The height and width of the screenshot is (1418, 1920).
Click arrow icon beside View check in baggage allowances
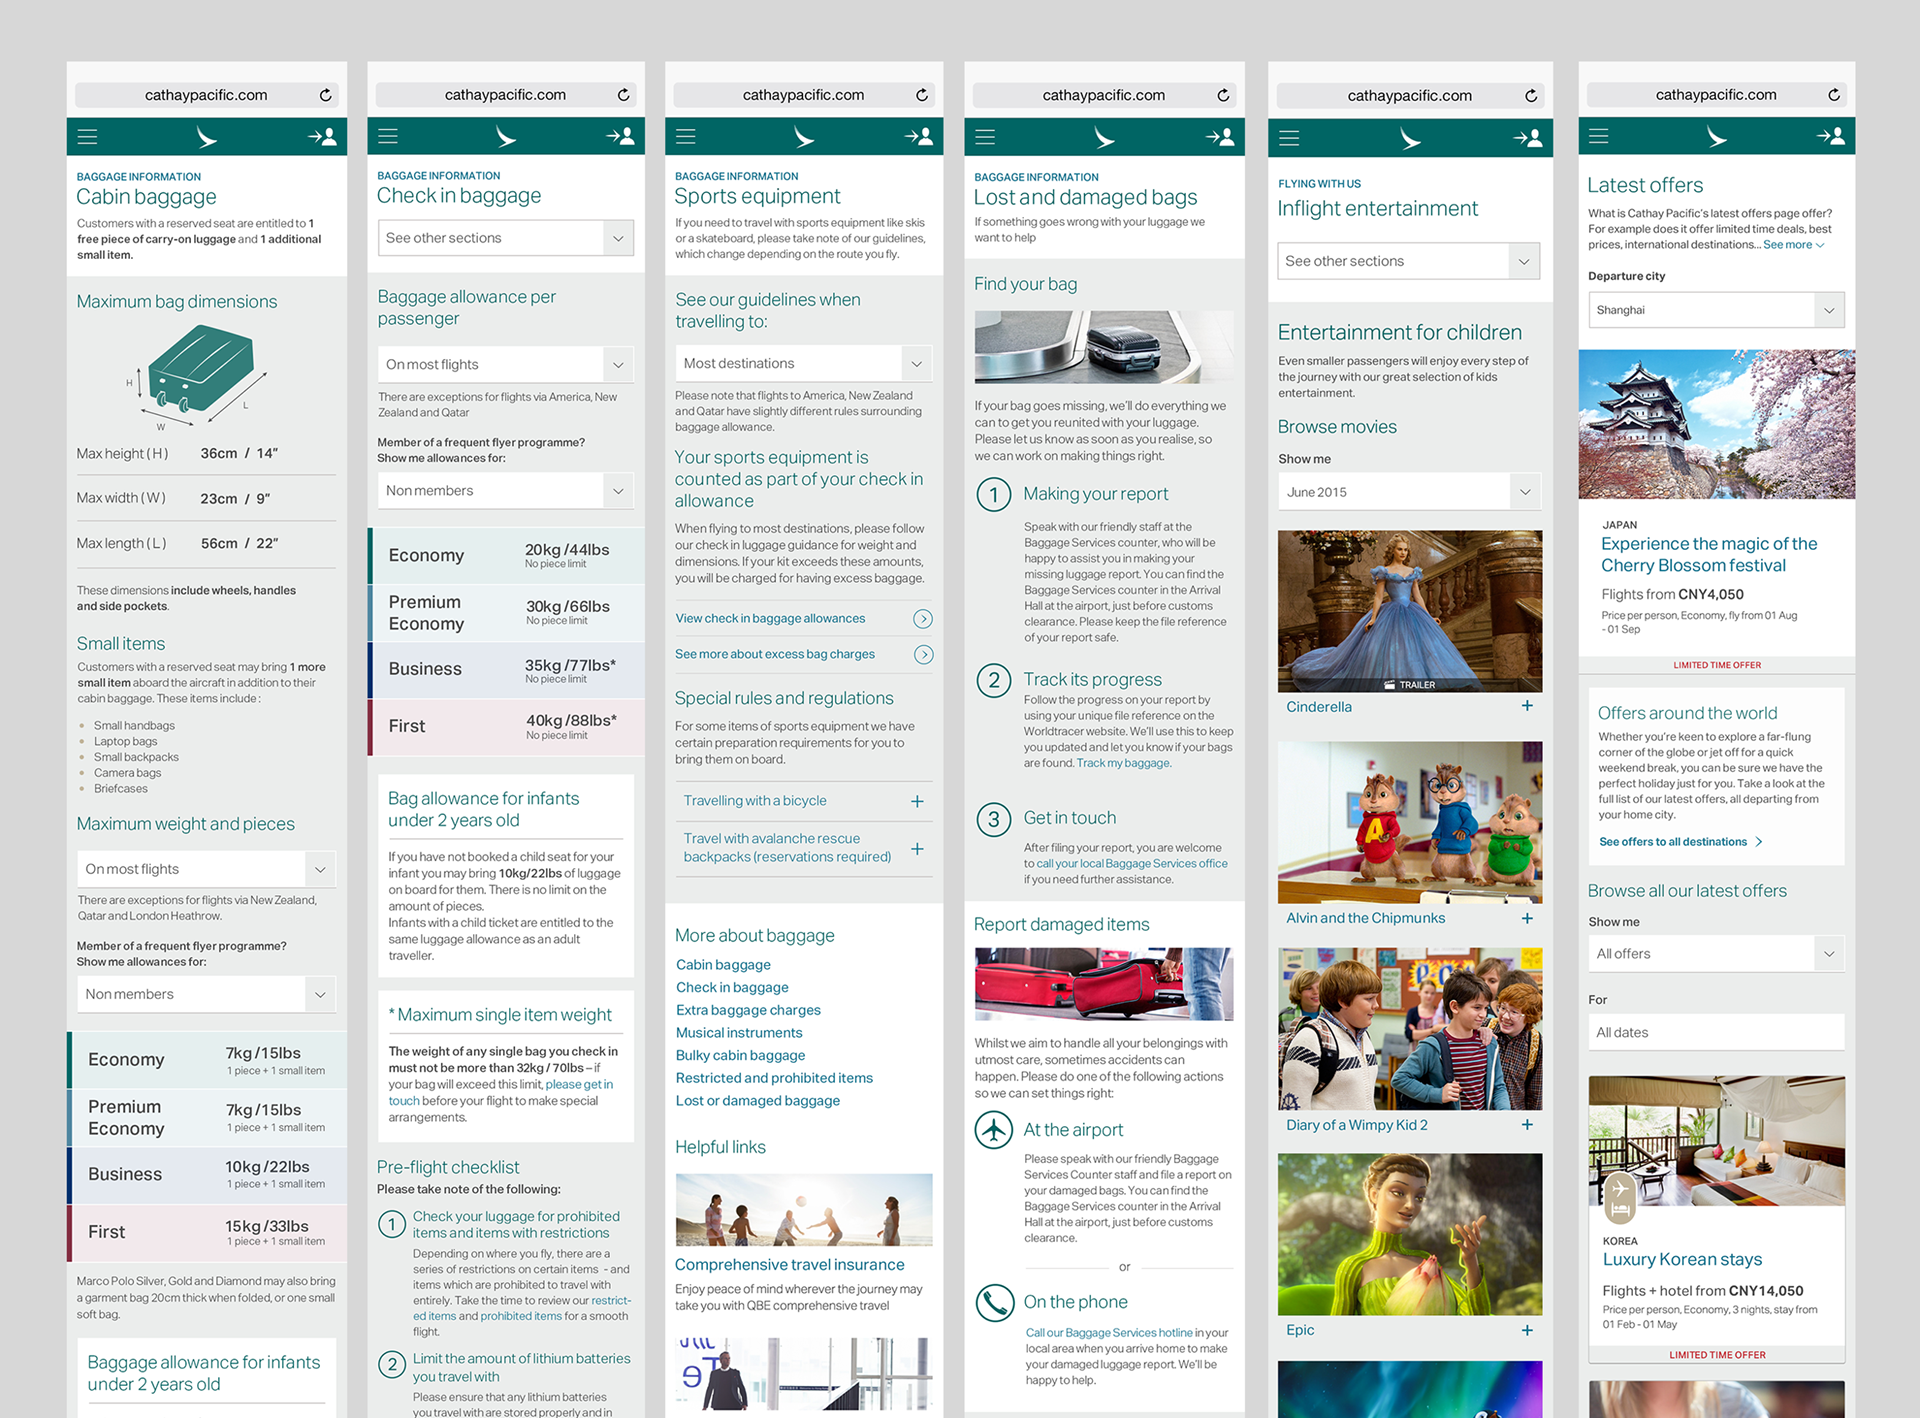click(923, 619)
